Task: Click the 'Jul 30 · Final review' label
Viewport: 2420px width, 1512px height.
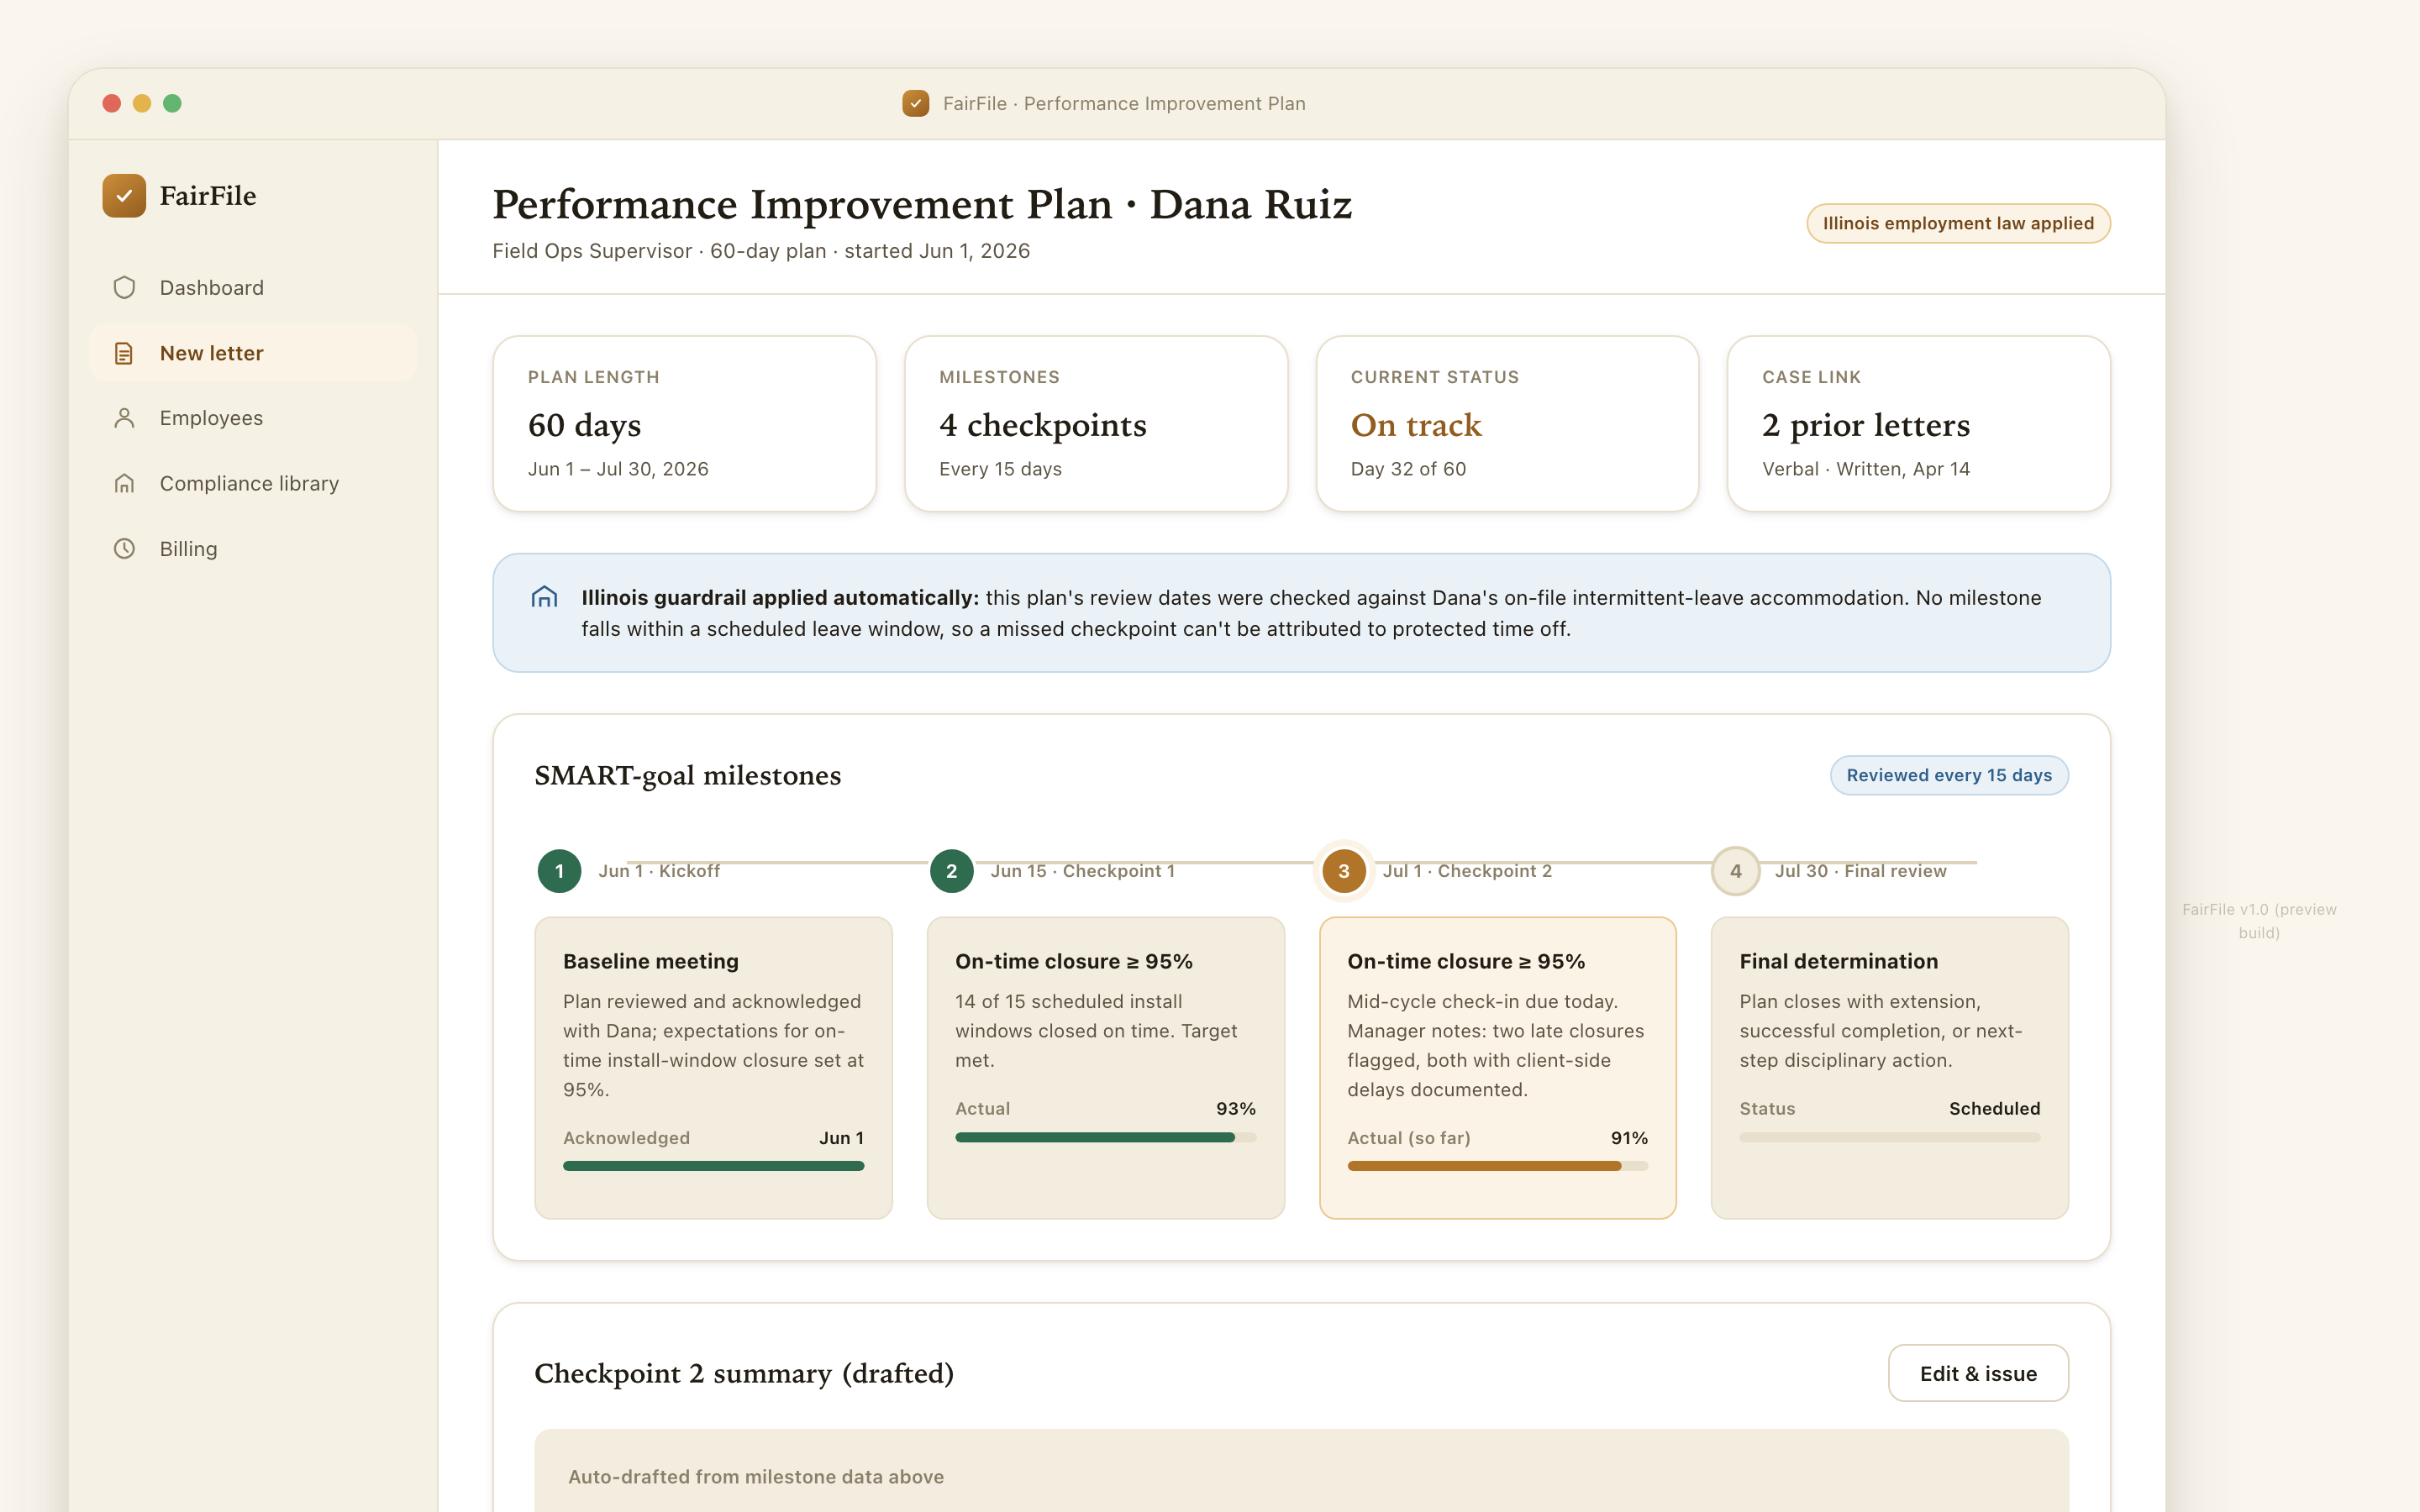Action: point(1860,871)
